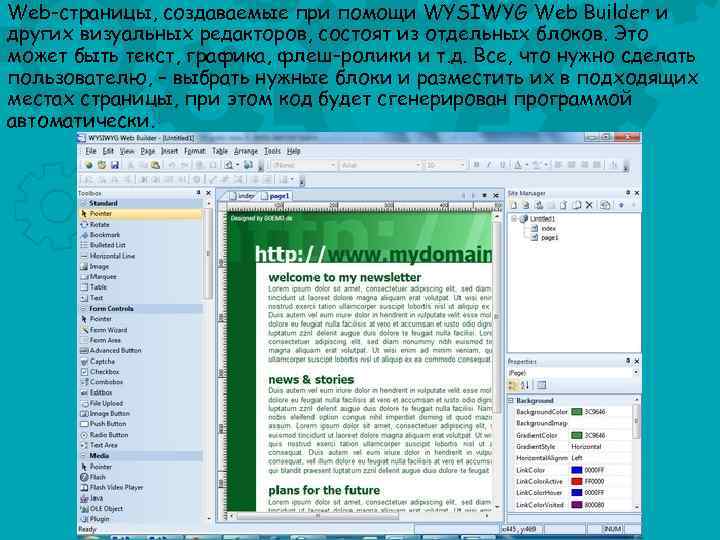Click the page's vertical scrollbar
This screenshot has height=540, width=720.
(x=497, y=360)
